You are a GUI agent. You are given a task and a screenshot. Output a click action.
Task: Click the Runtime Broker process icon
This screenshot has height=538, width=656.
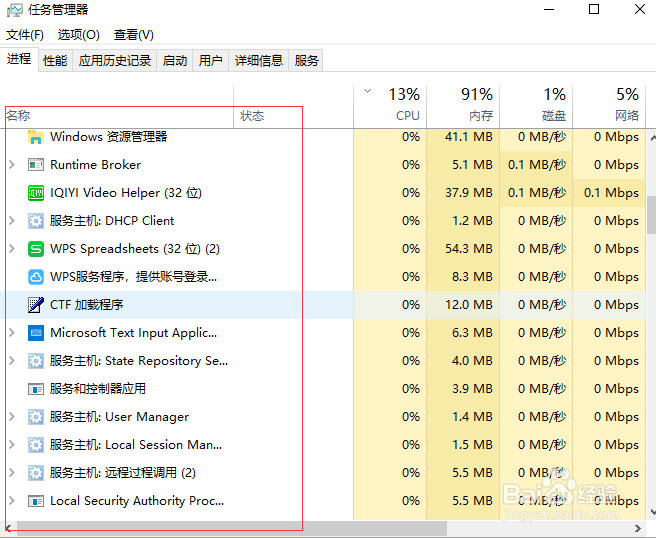pos(36,165)
